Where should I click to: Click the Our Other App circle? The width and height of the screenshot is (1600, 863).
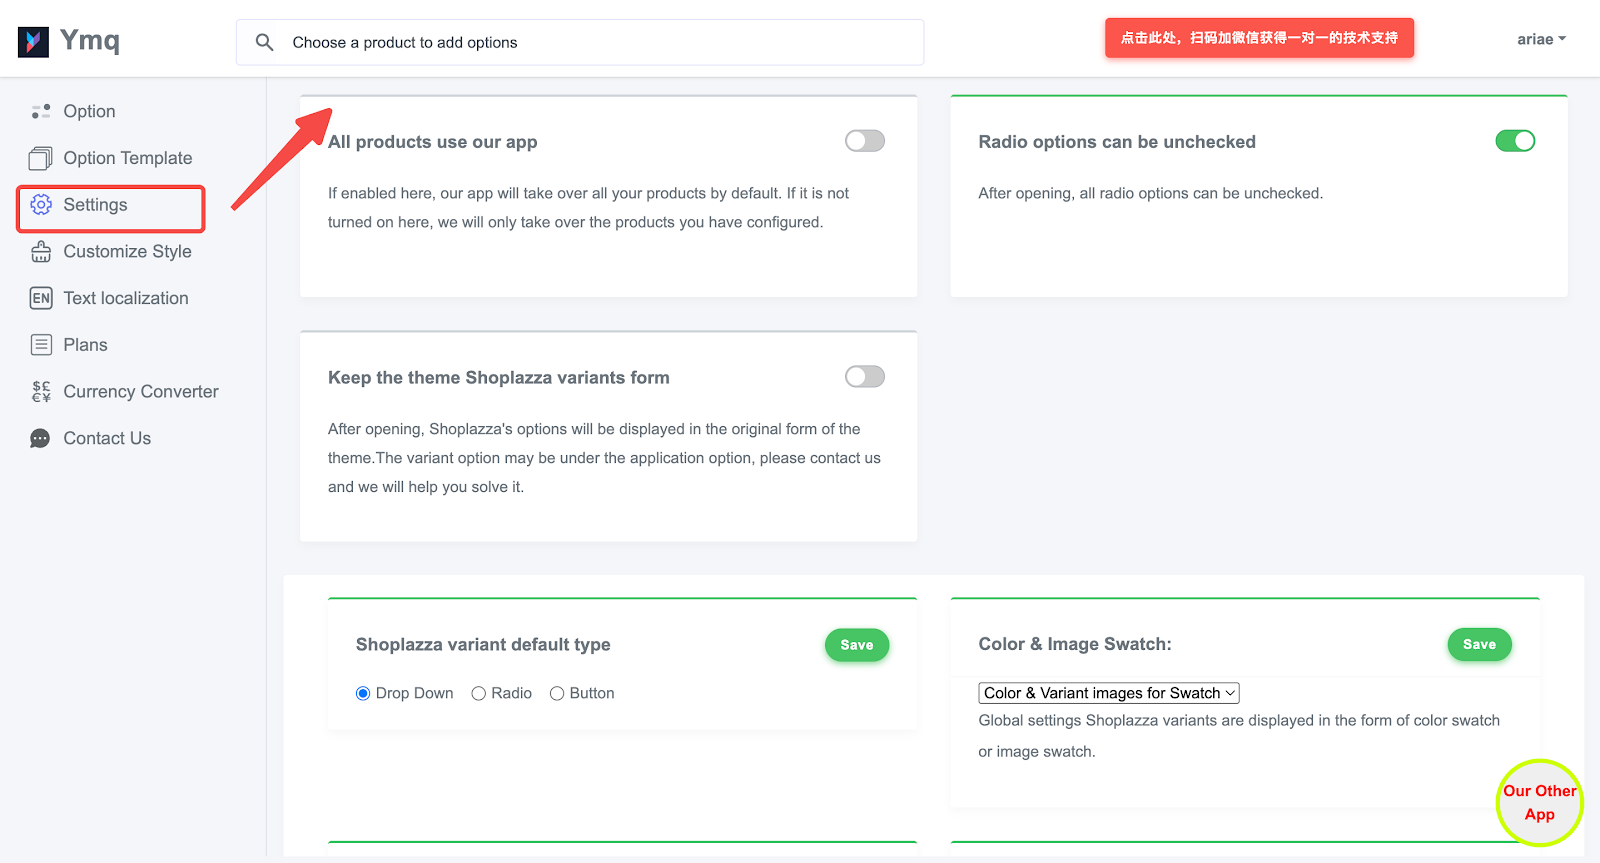pos(1539,803)
